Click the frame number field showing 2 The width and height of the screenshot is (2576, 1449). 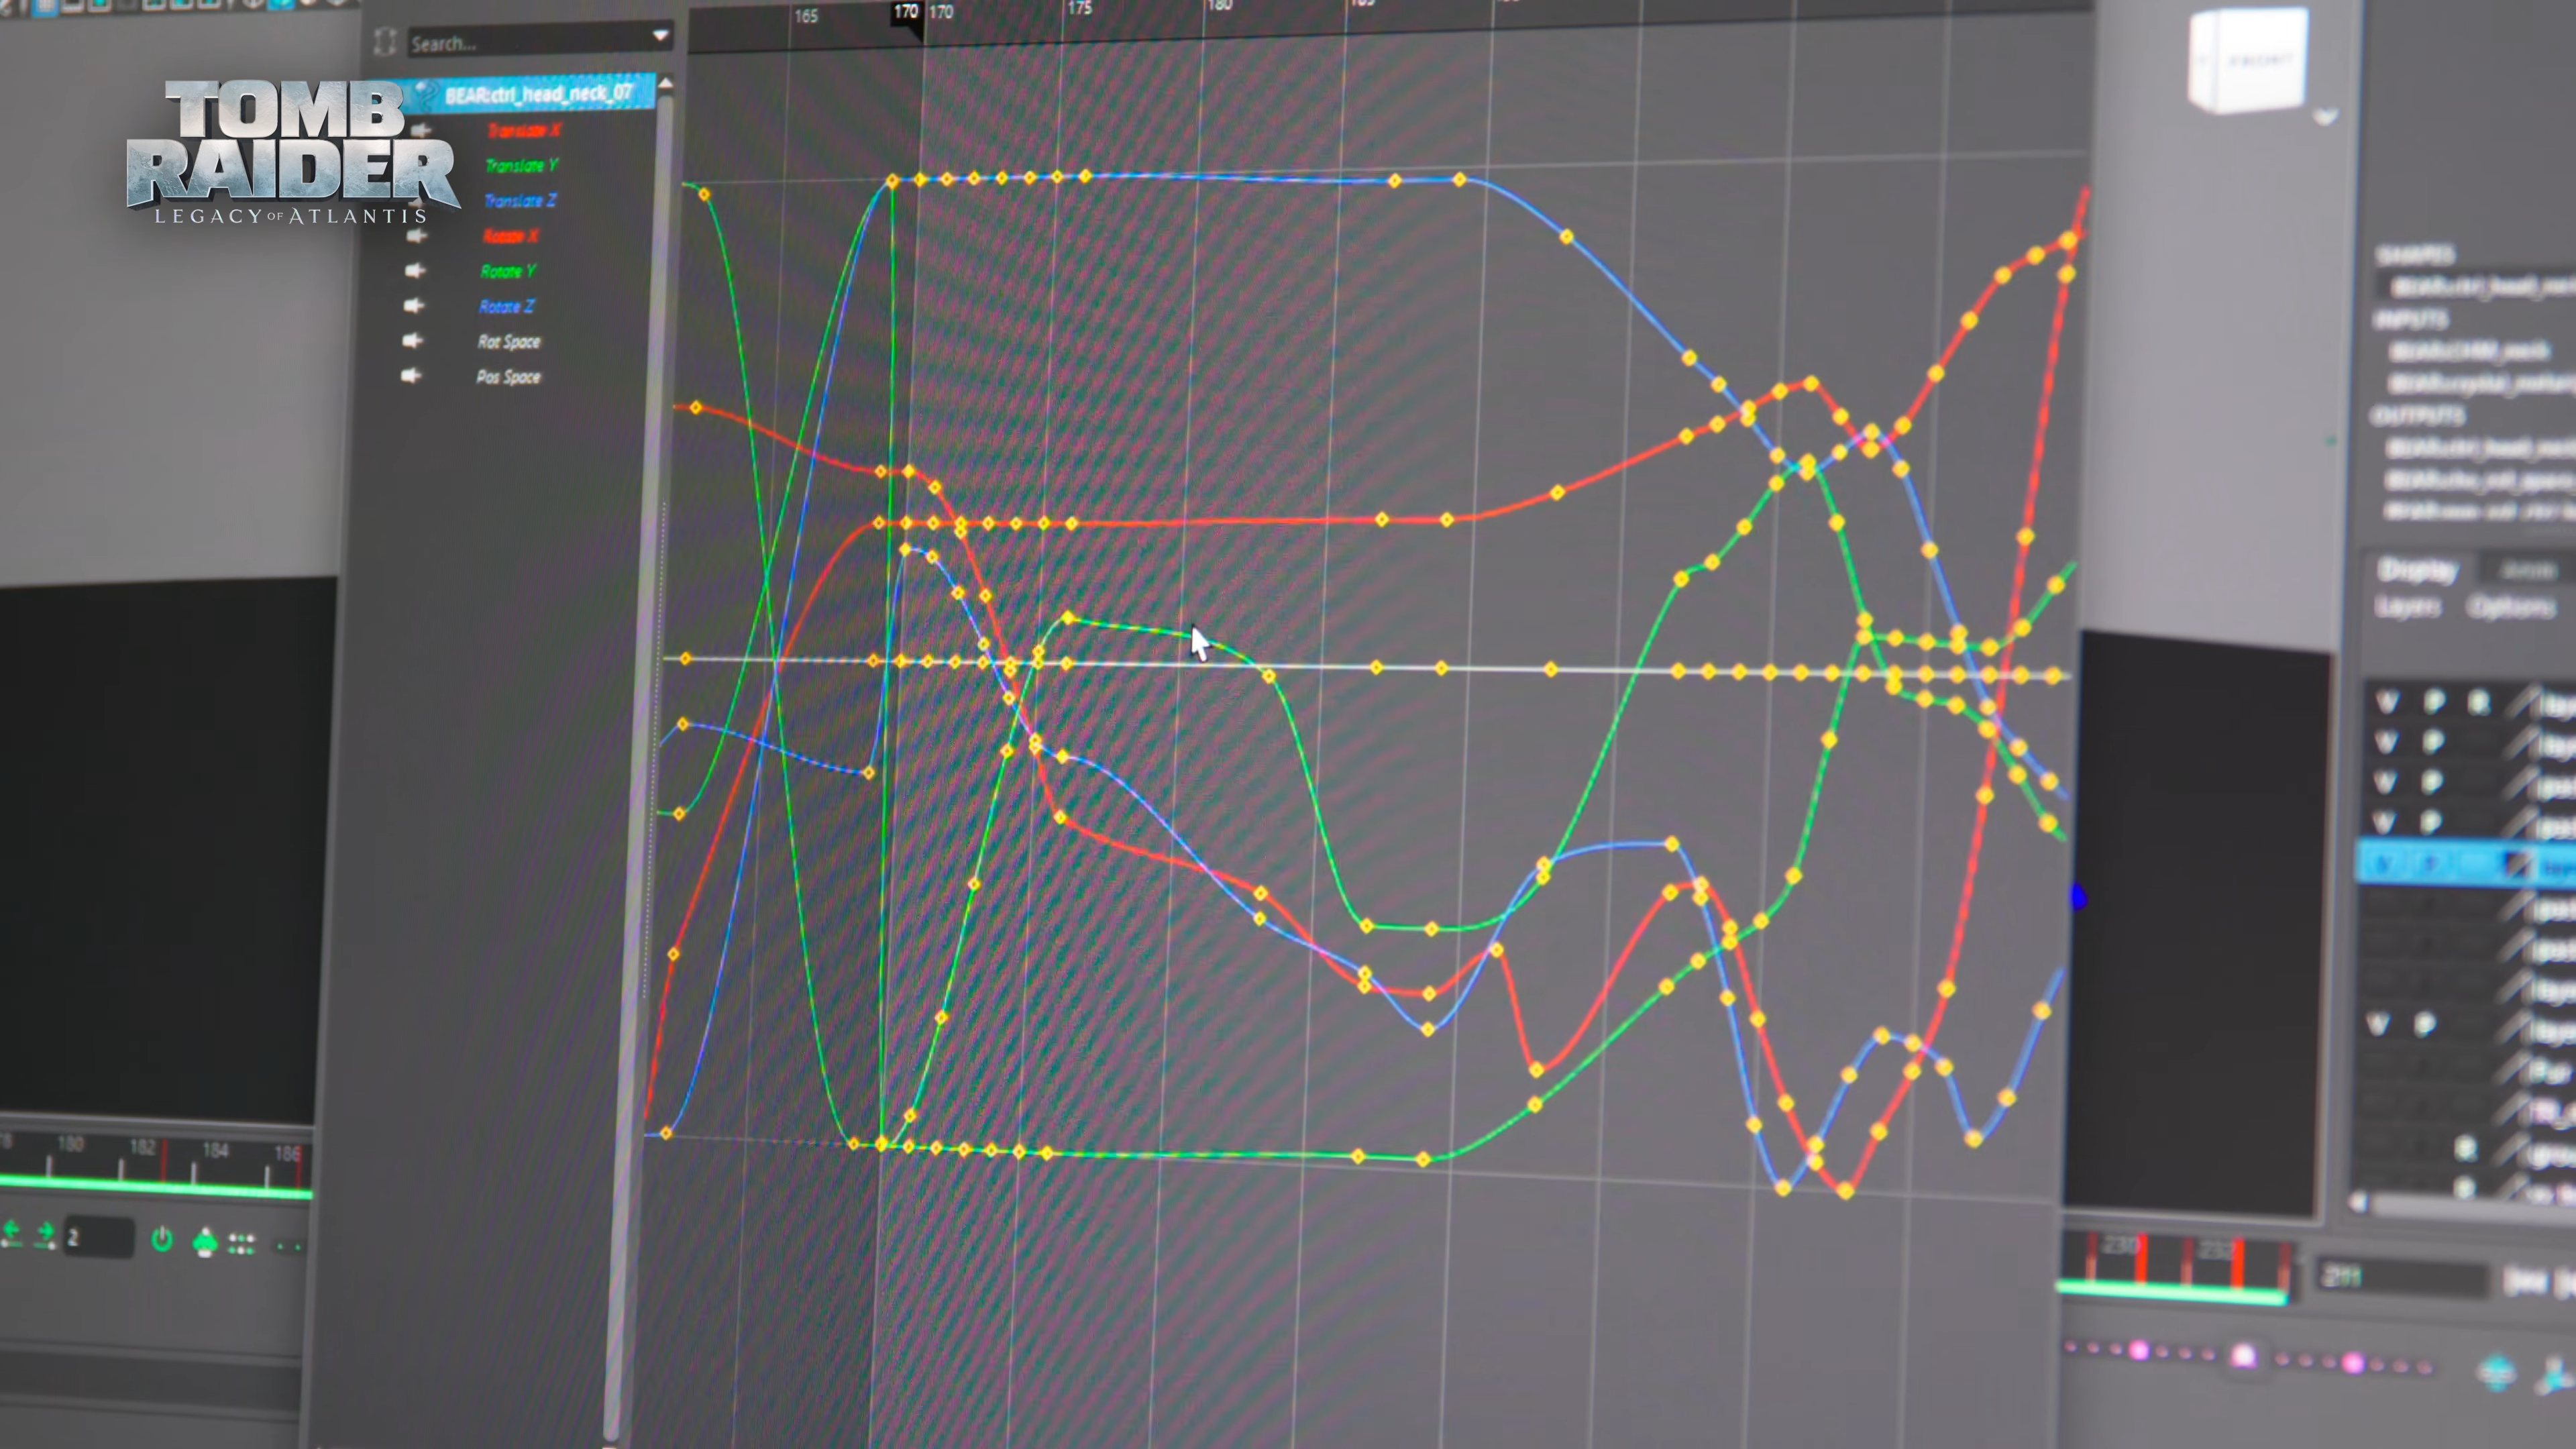click(x=98, y=1237)
